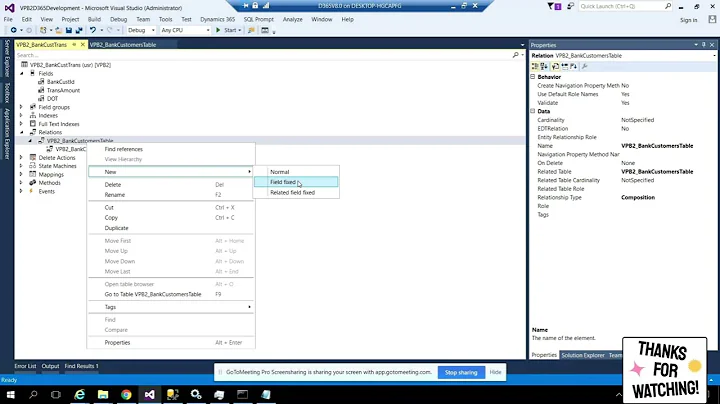Open File Explorer from the taskbar
The height and width of the screenshot is (404, 720).
pos(103,394)
